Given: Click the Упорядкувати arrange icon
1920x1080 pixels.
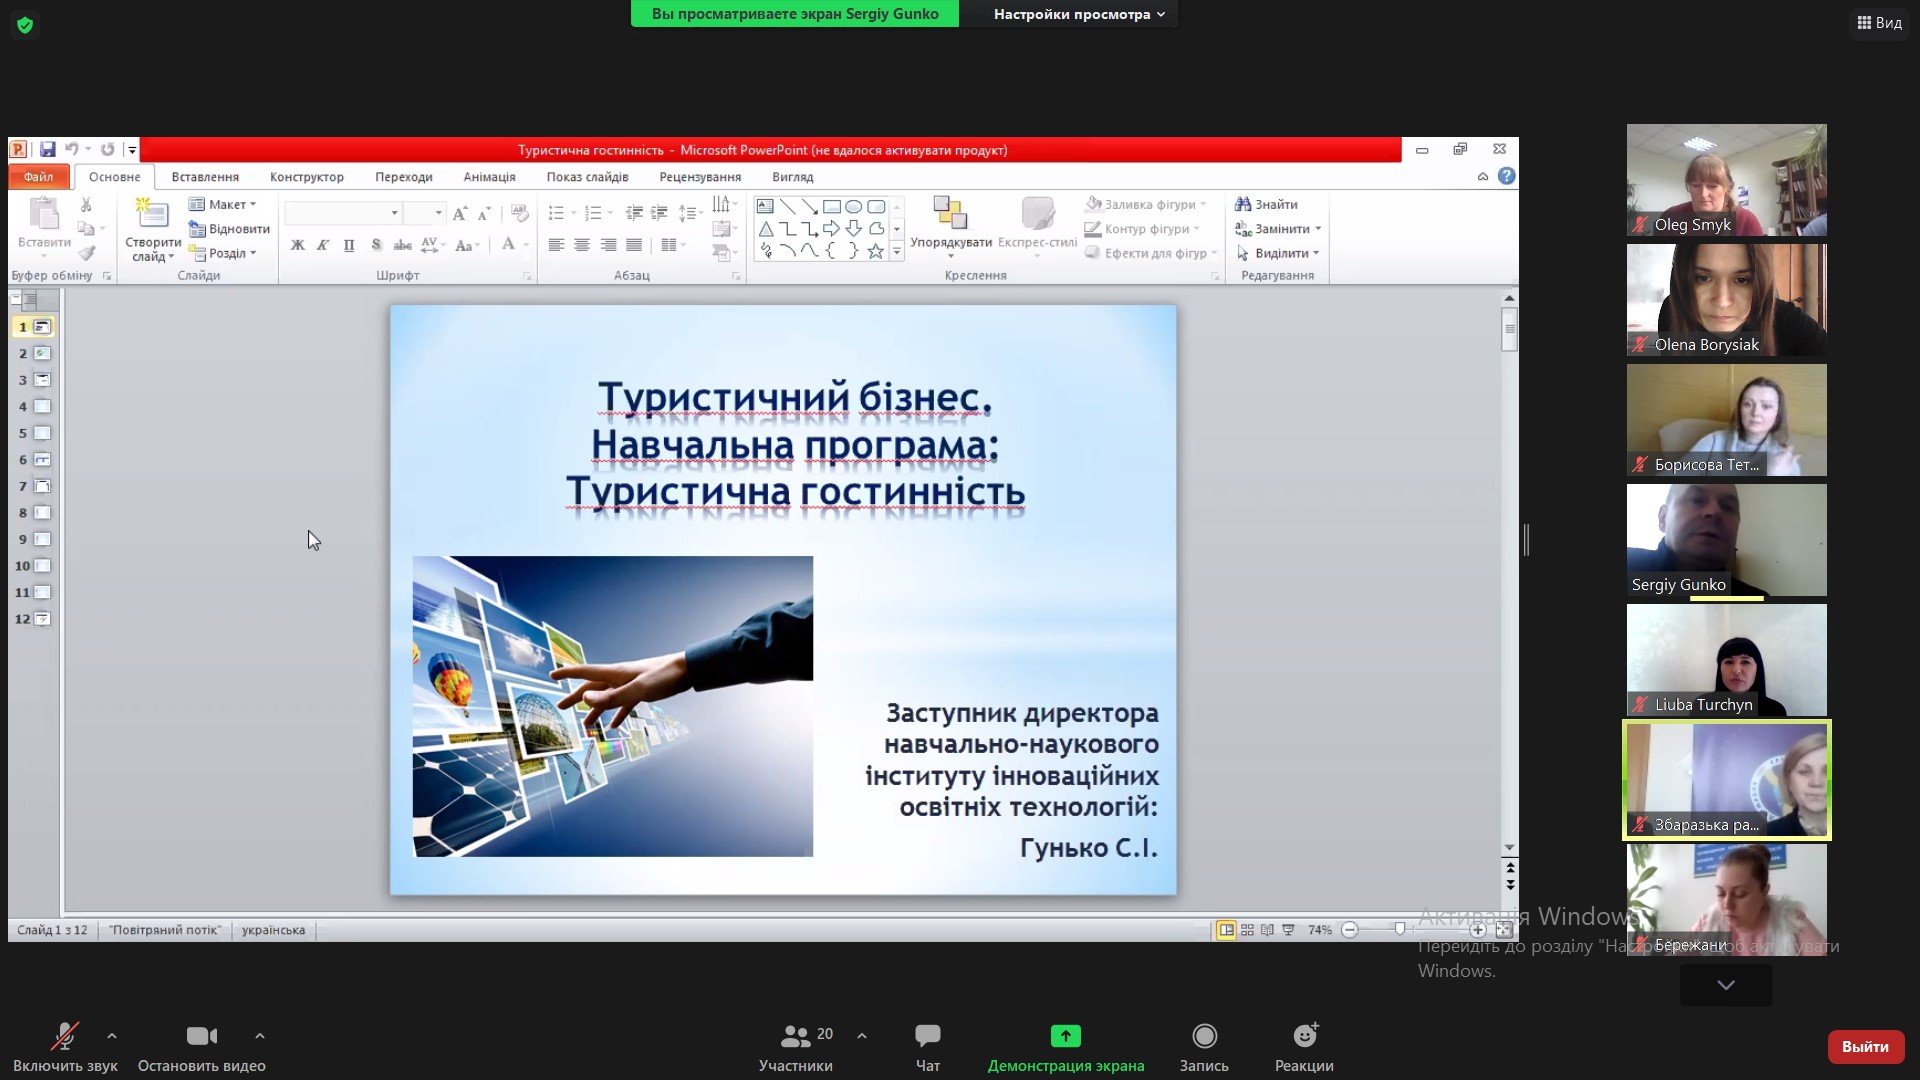Looking at the screenshot, I should [950, 213].
